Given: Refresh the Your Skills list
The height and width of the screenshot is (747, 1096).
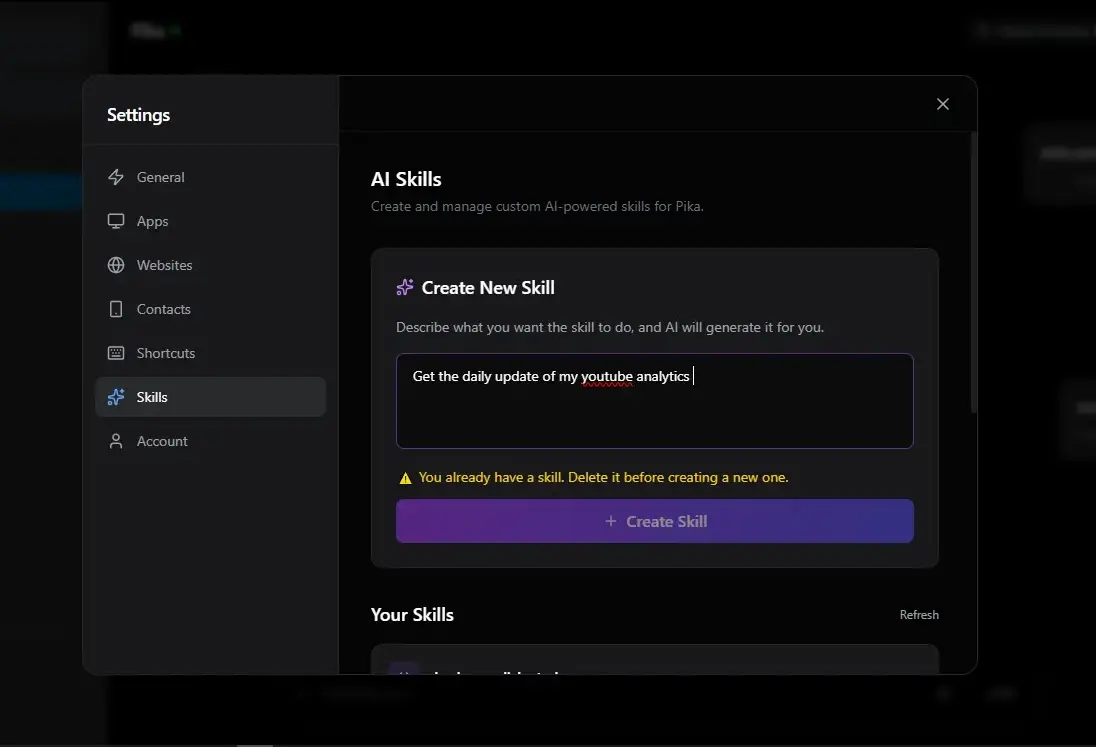Looking at the screenshot, I should [x=919, y=614].
